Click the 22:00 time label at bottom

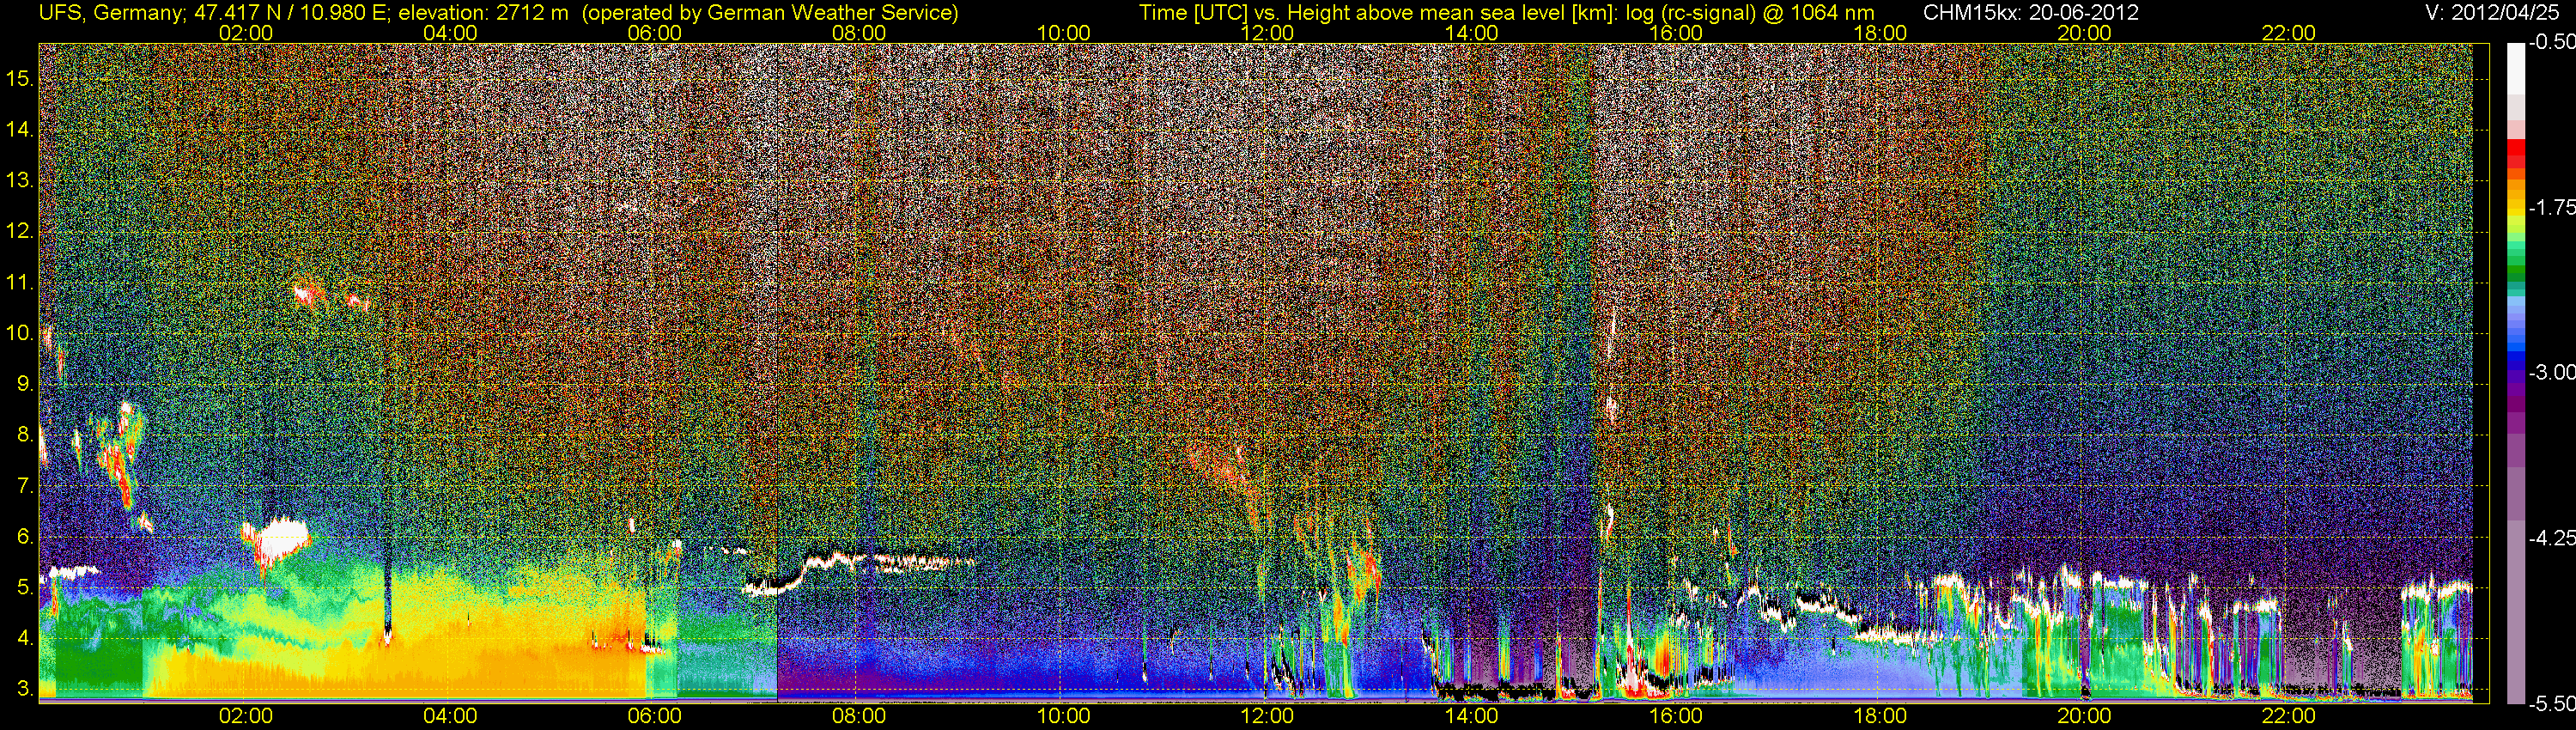click(2288, 716)
